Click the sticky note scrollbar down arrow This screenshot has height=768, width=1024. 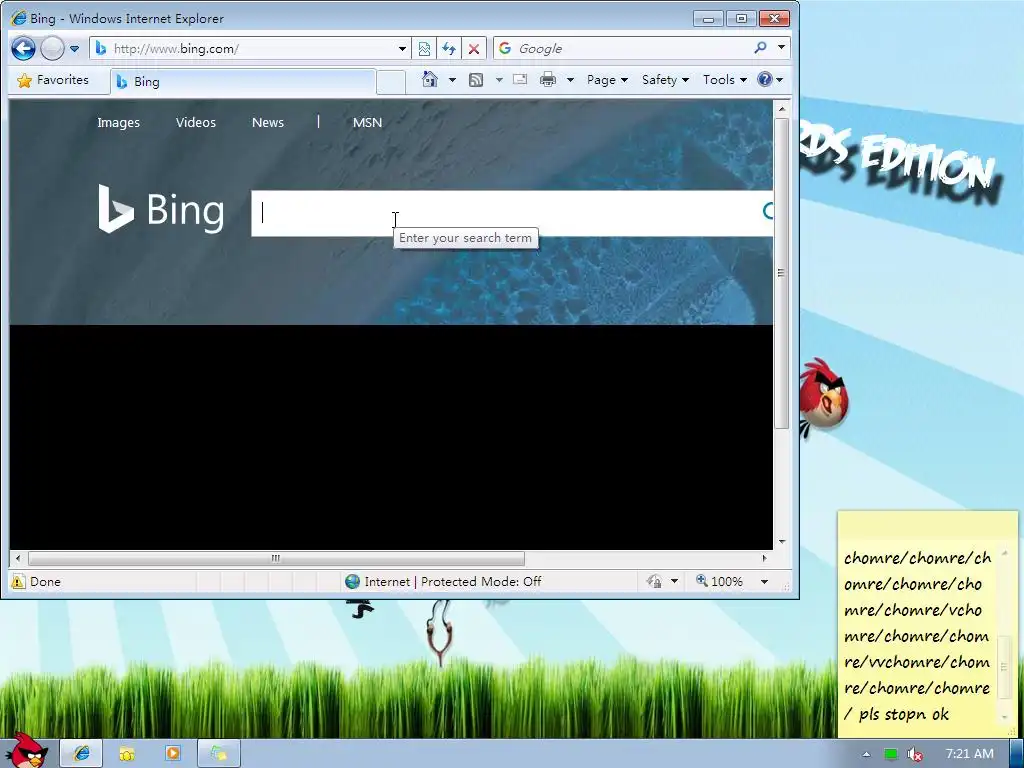click(1004, 718)
